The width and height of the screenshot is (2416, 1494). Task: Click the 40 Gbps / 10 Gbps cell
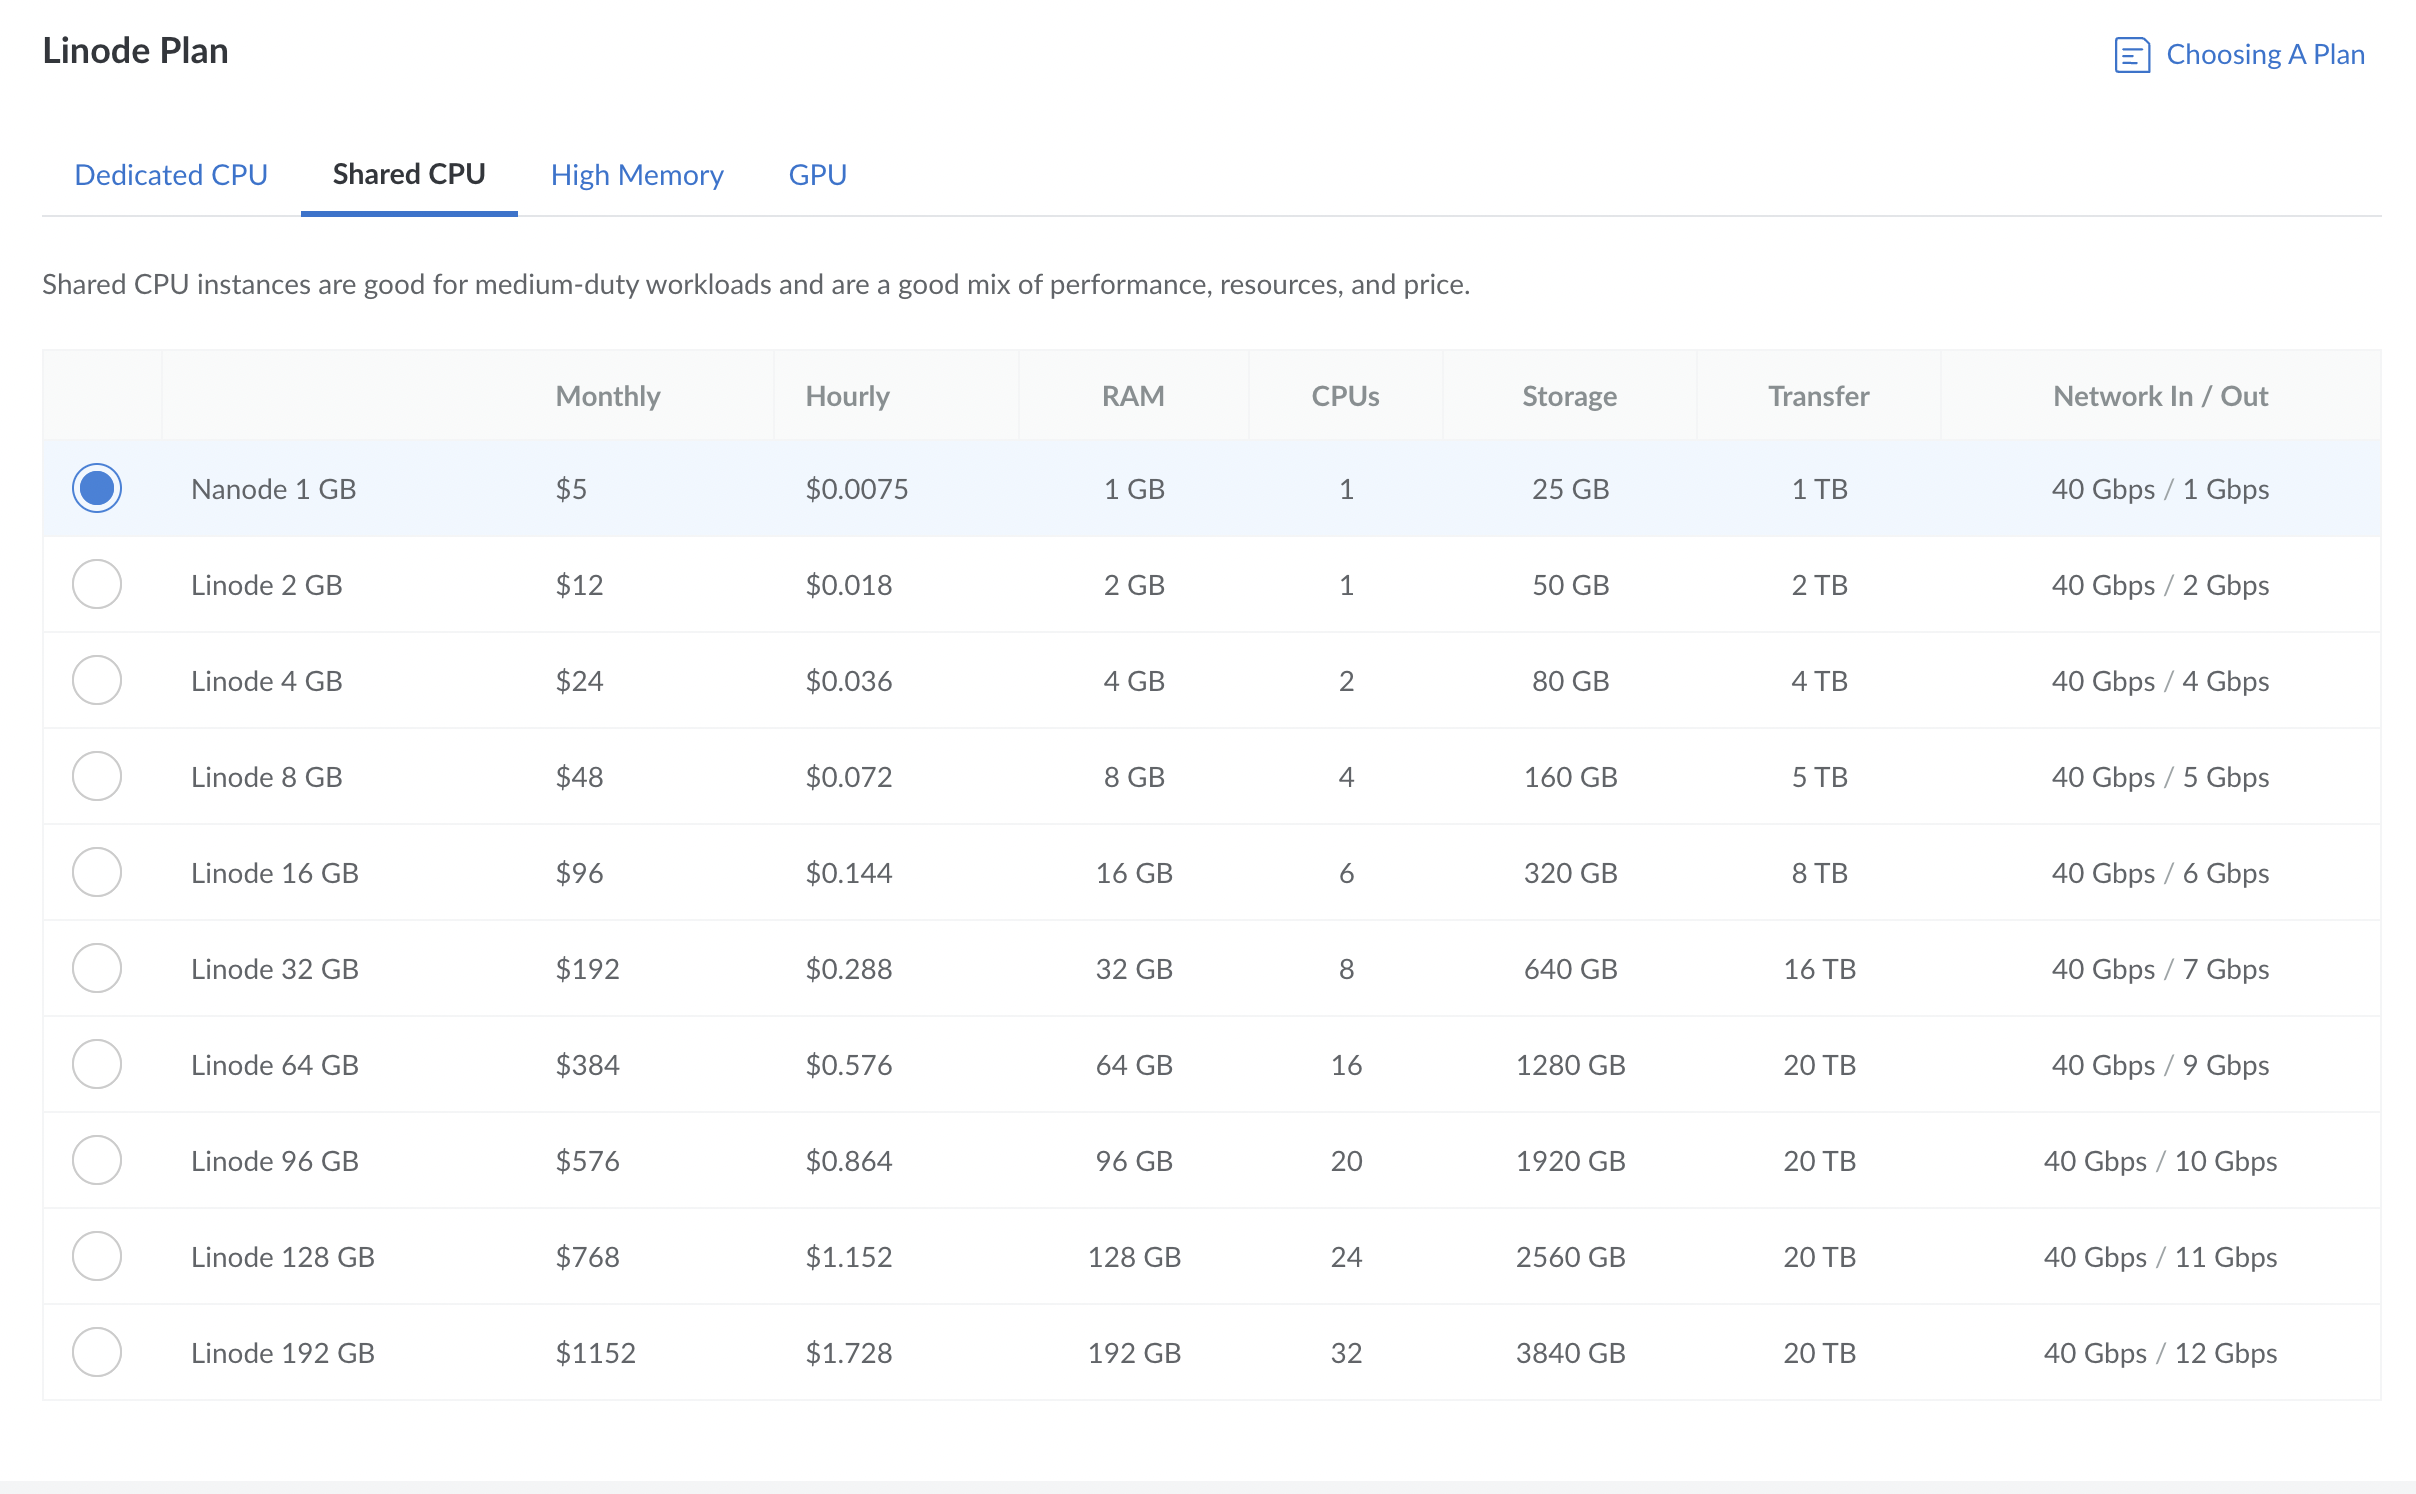[x=2160, y=1161]
